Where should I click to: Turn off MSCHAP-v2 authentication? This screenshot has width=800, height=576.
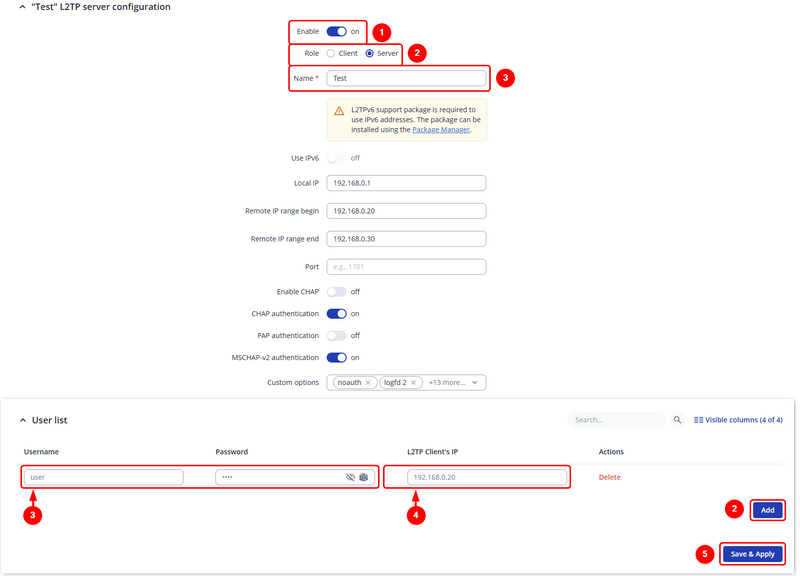[x=337, y=358]
